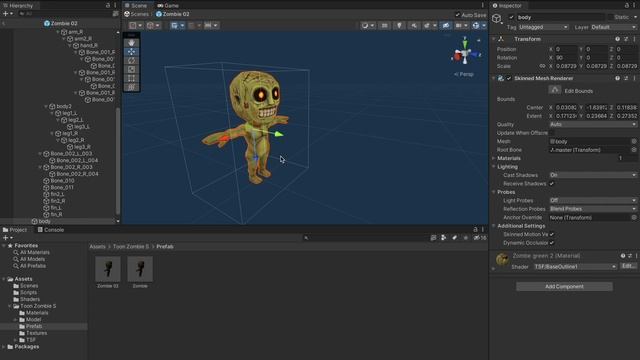Screen dimensions: 640x360
Task: Toggle the Auto Save checkbox
Action: click(458, 15)
